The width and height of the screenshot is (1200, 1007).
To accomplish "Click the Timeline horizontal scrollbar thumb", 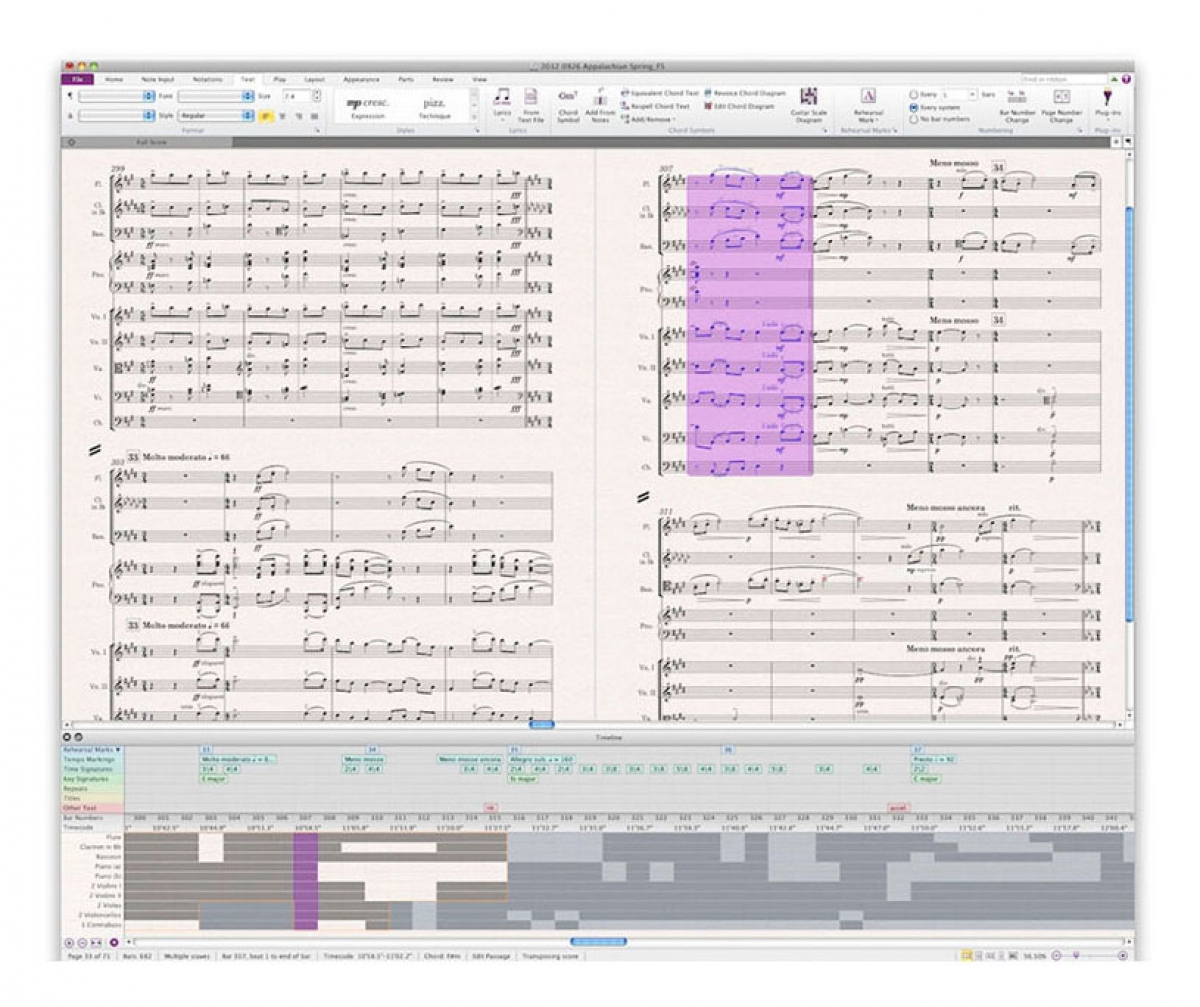I will pyautogui.click(x=598, y=941).
